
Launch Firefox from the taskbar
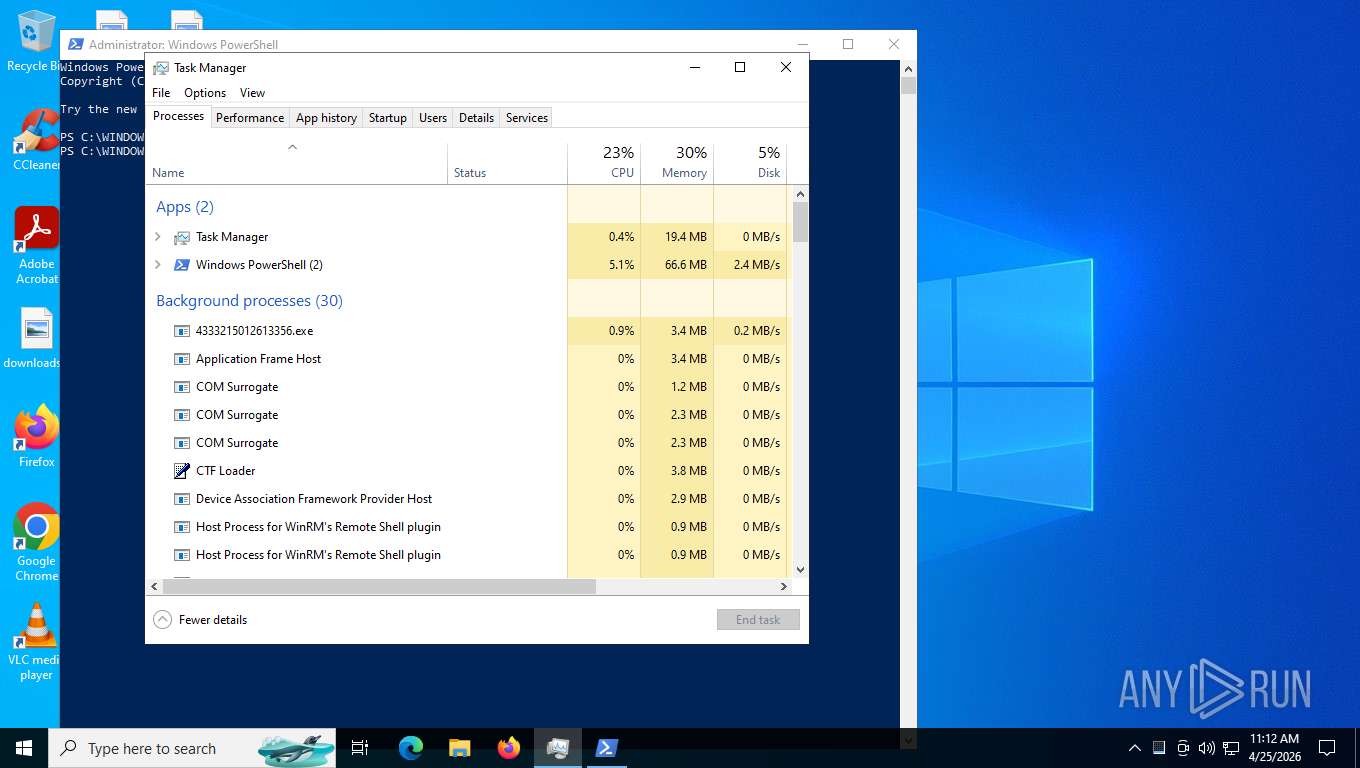[x=509, y=748]
